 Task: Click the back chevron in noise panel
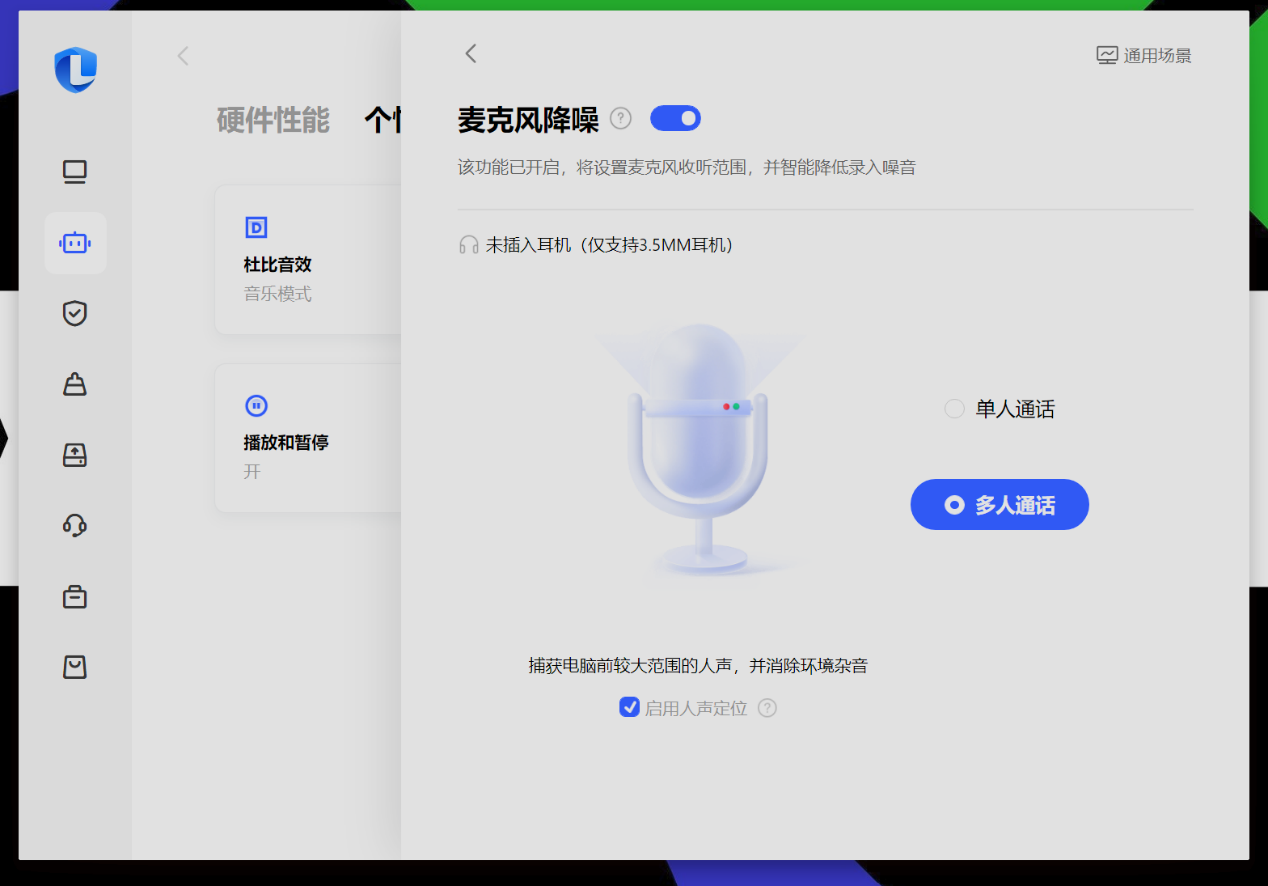tap(471, 54)
